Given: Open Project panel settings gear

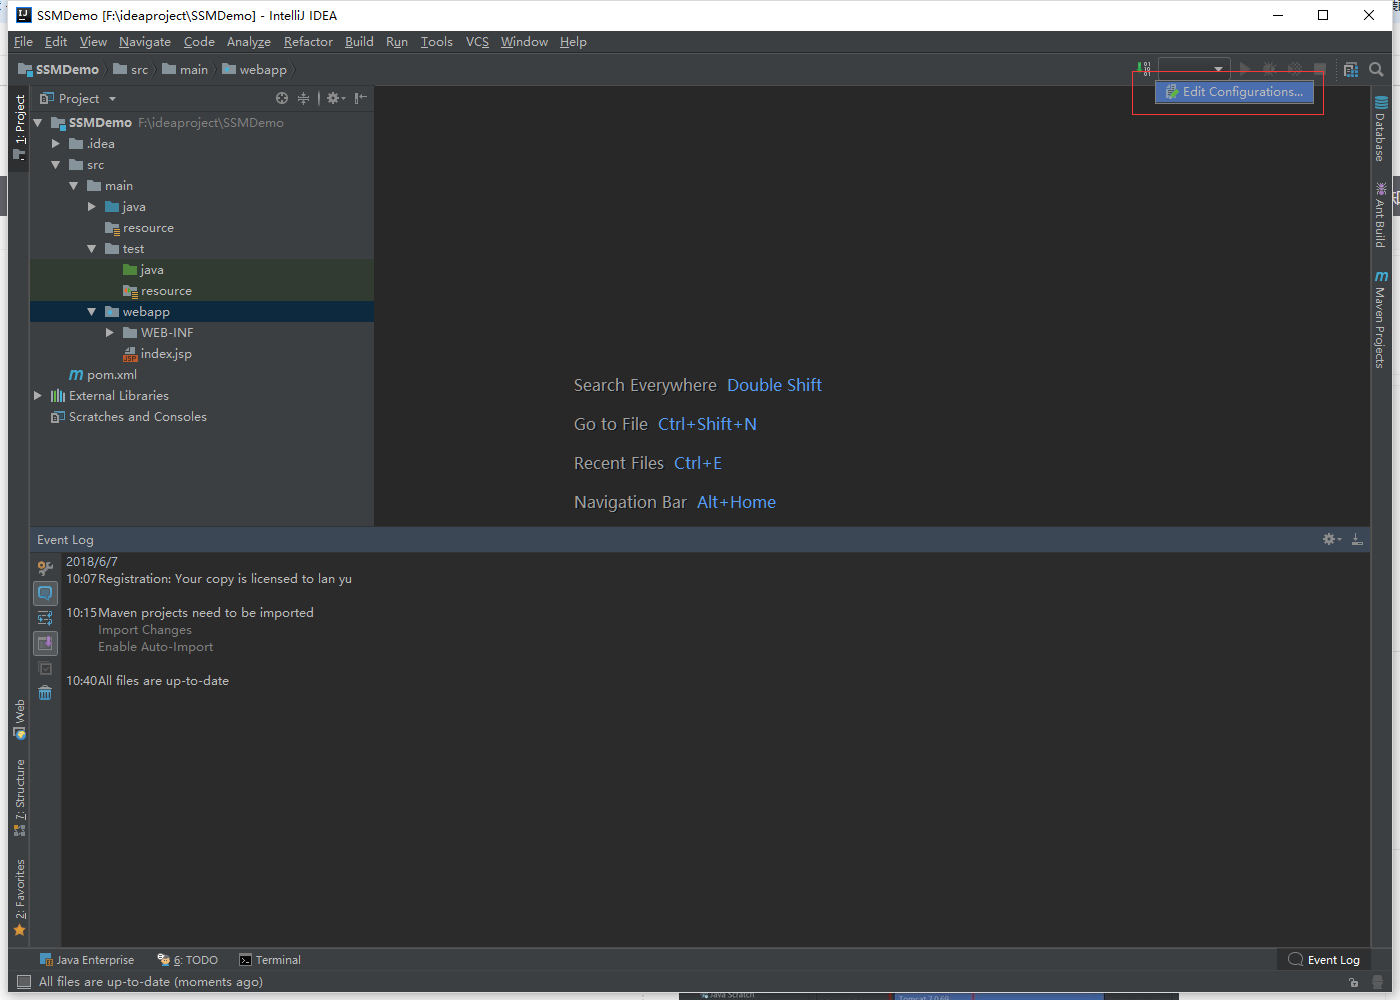Looking at the screenshot, I should click(335, 98).
